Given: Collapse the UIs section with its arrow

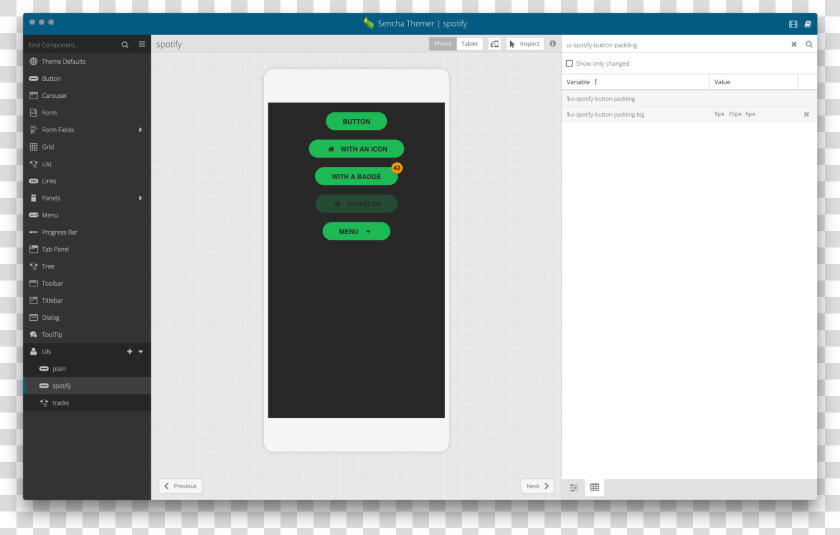Looking at the screenshot, I should [141, 352].
